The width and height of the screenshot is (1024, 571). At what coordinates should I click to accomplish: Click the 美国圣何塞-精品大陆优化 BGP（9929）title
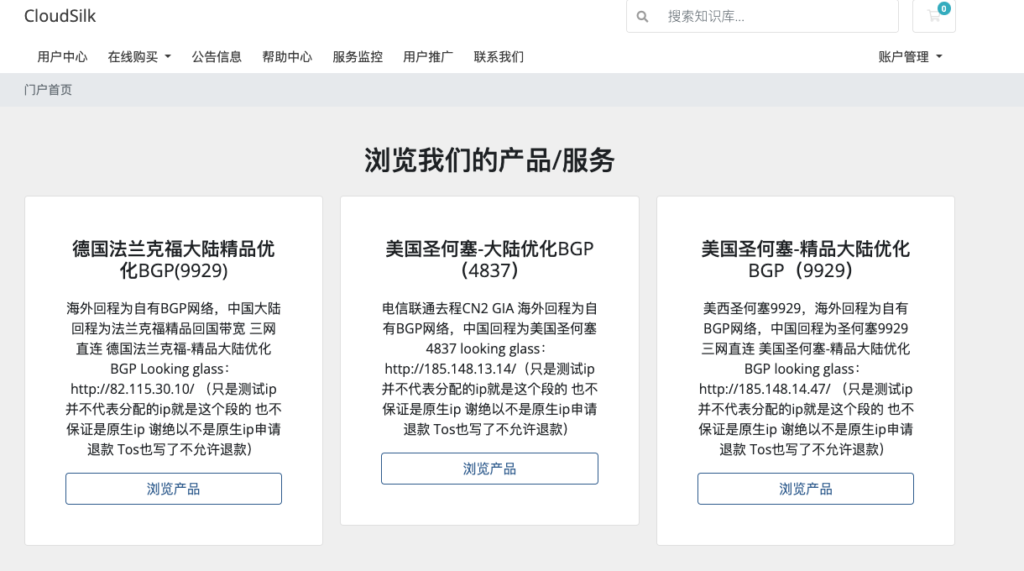tap(805, 259)
